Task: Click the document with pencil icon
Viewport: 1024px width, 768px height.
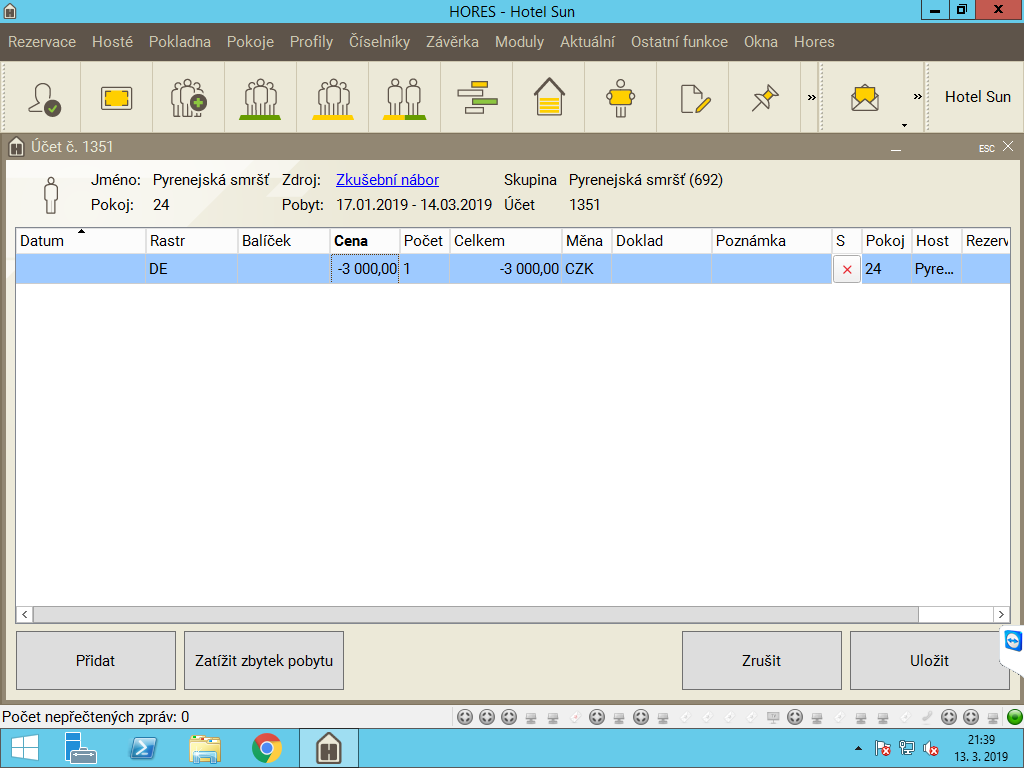Action: (x=693, y=97)
